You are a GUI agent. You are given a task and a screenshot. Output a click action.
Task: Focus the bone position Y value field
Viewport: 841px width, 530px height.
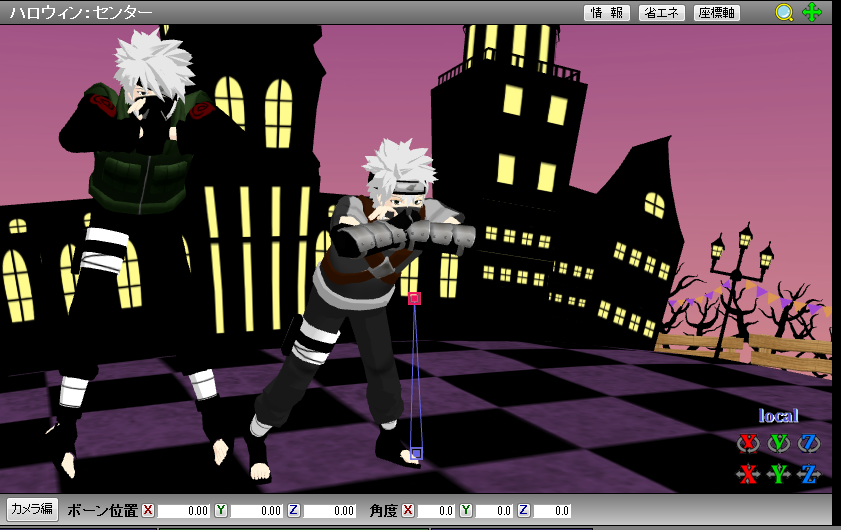tap(256, 511)
